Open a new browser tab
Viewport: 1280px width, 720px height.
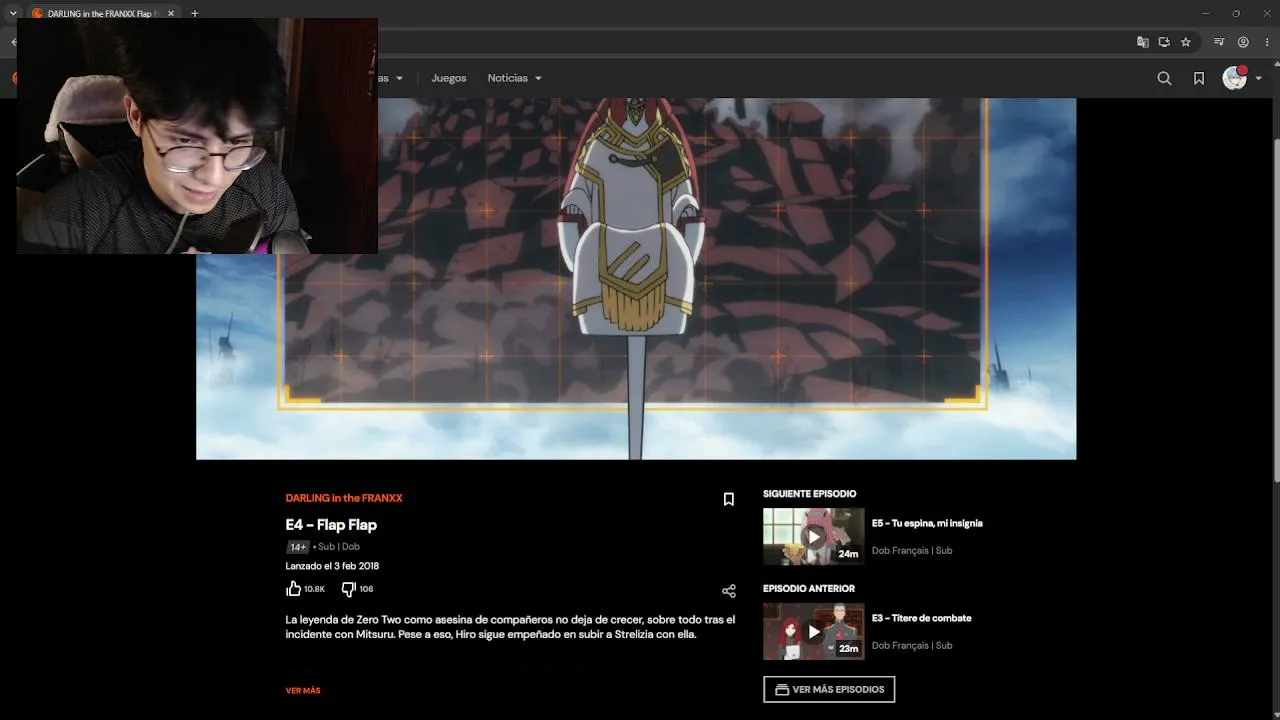click(x=194, y=13)
